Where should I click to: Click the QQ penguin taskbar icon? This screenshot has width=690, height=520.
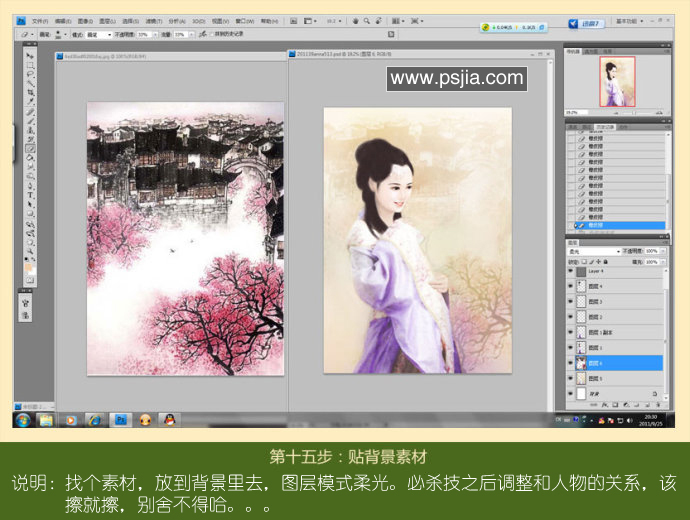click(x=169, y=420)
